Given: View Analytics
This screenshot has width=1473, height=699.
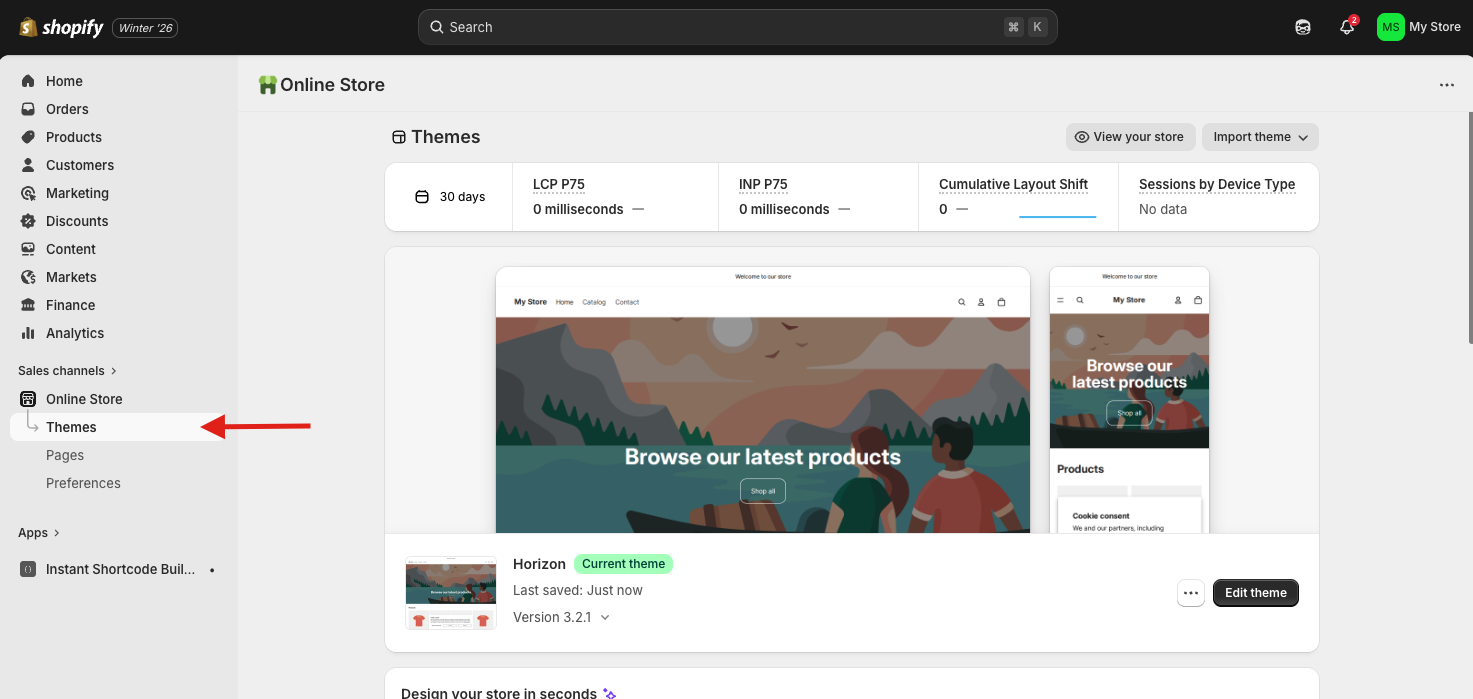Looking at the screenshot, I should tap(73, 333).
